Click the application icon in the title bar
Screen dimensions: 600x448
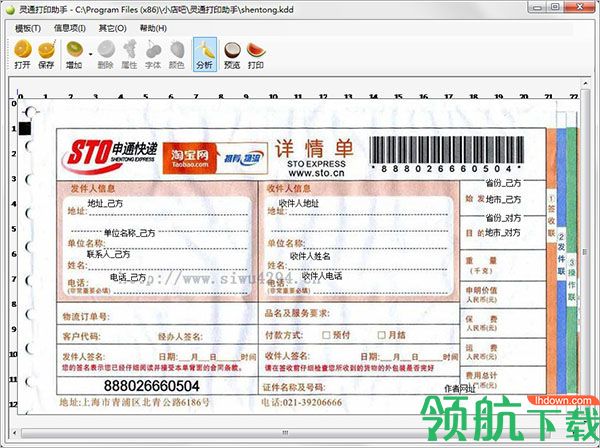click(x=10, y=10)
